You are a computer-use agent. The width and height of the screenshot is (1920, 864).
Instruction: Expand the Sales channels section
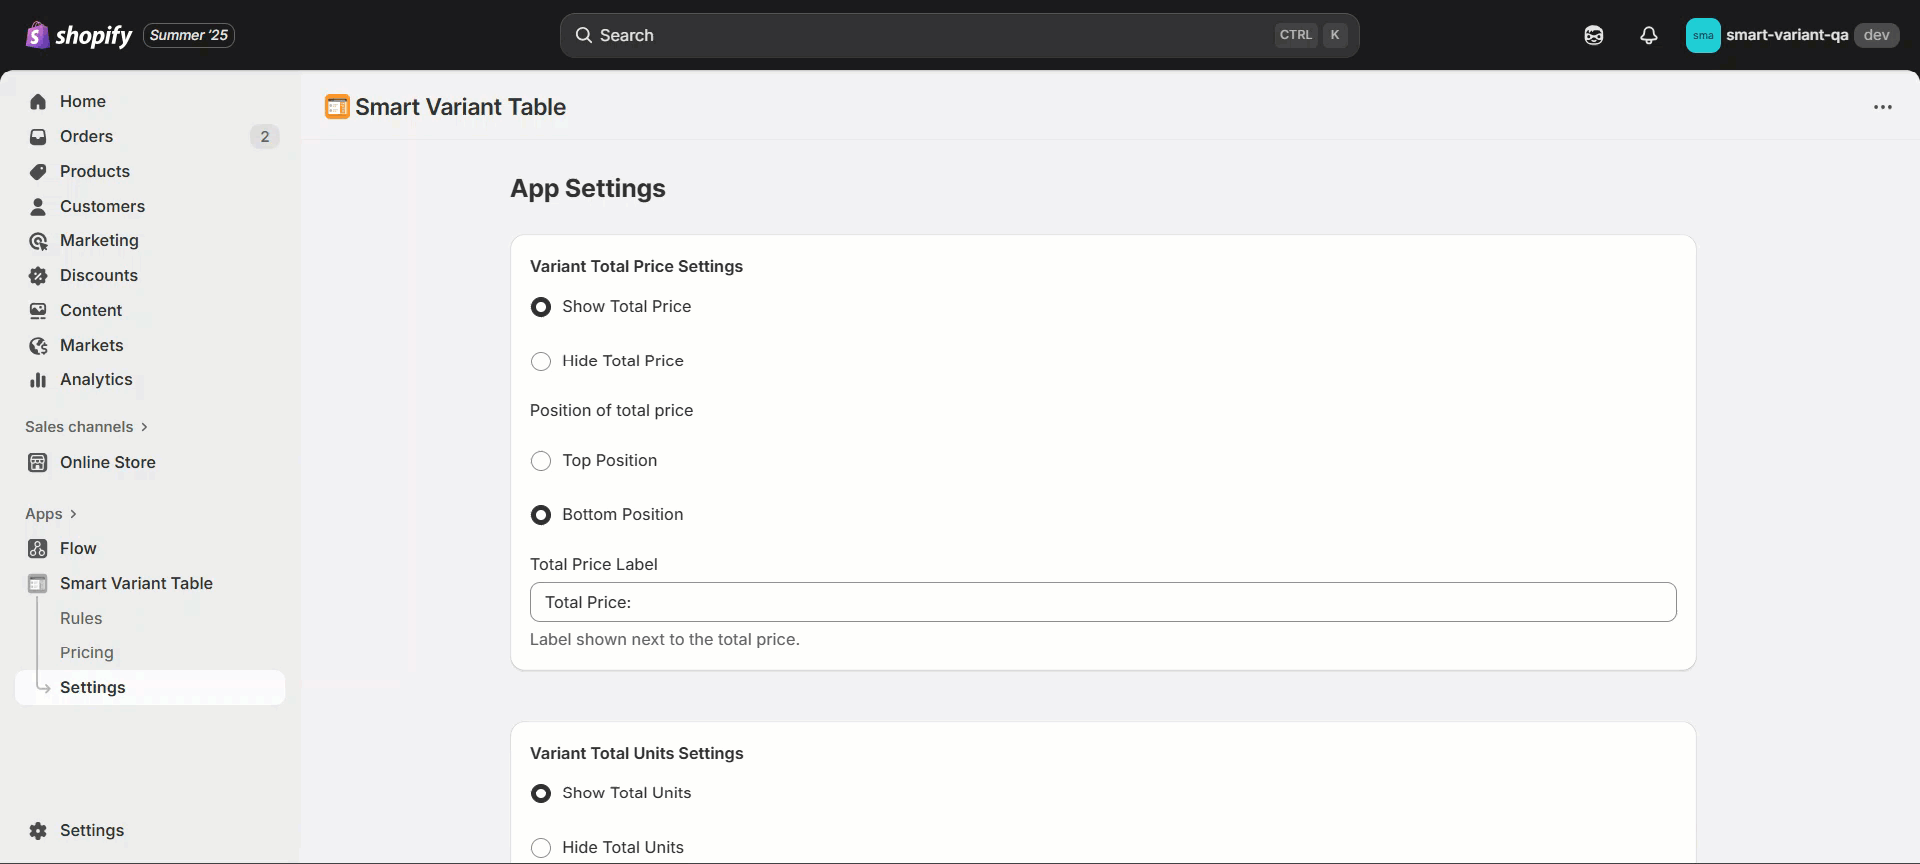click(x=87, y=427)
